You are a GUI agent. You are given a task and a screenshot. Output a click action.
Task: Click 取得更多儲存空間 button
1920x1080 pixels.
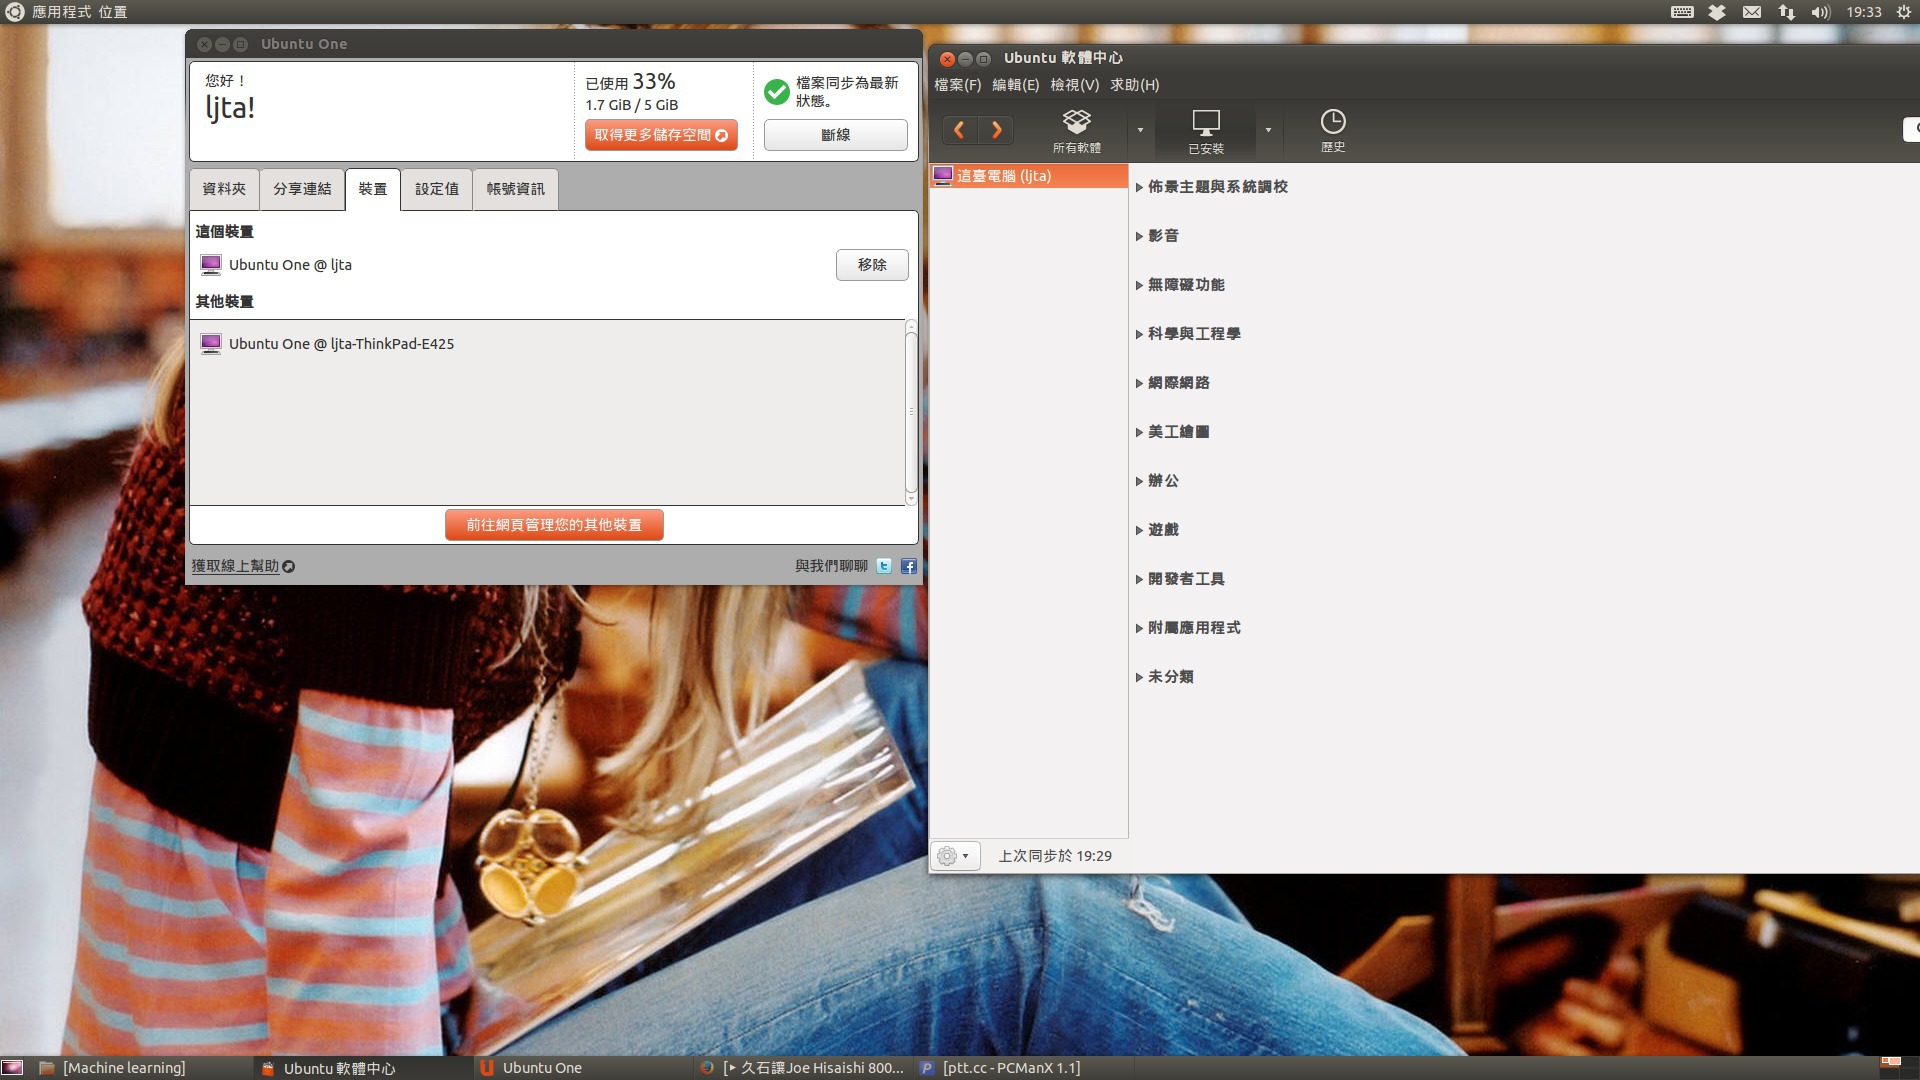pyautogui.click(x=661, y=135)
